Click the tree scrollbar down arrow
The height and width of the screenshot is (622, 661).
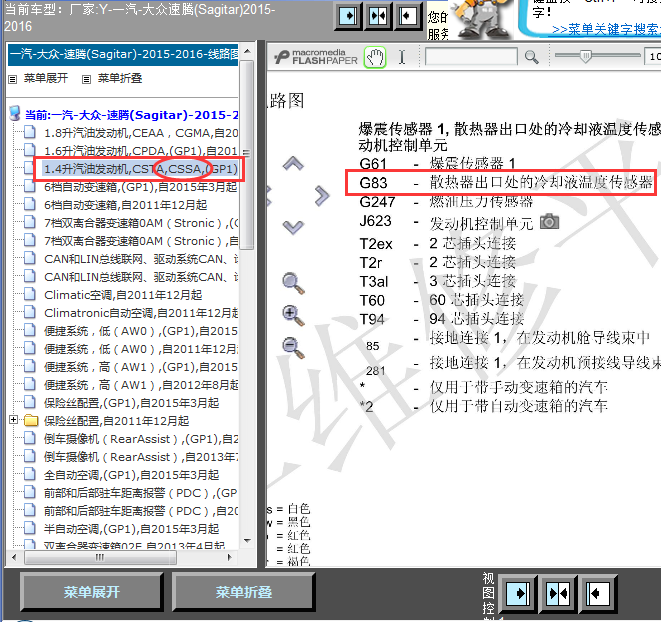(247, 541)
